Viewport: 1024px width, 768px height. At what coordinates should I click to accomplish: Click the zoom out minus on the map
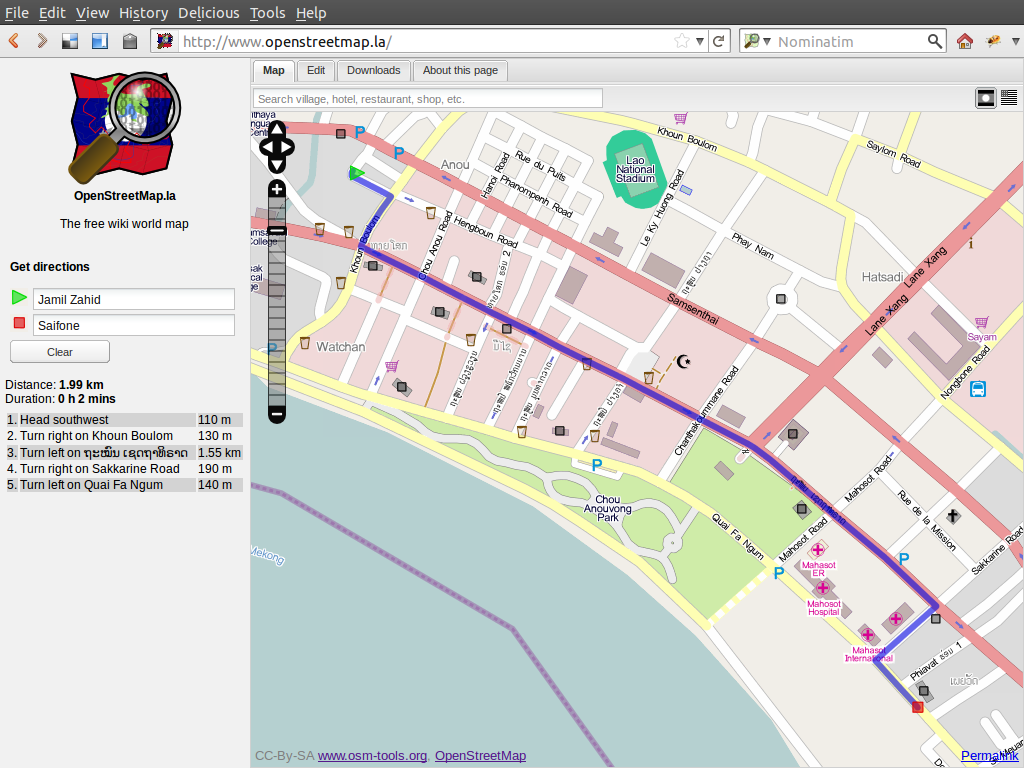(277, 414)
